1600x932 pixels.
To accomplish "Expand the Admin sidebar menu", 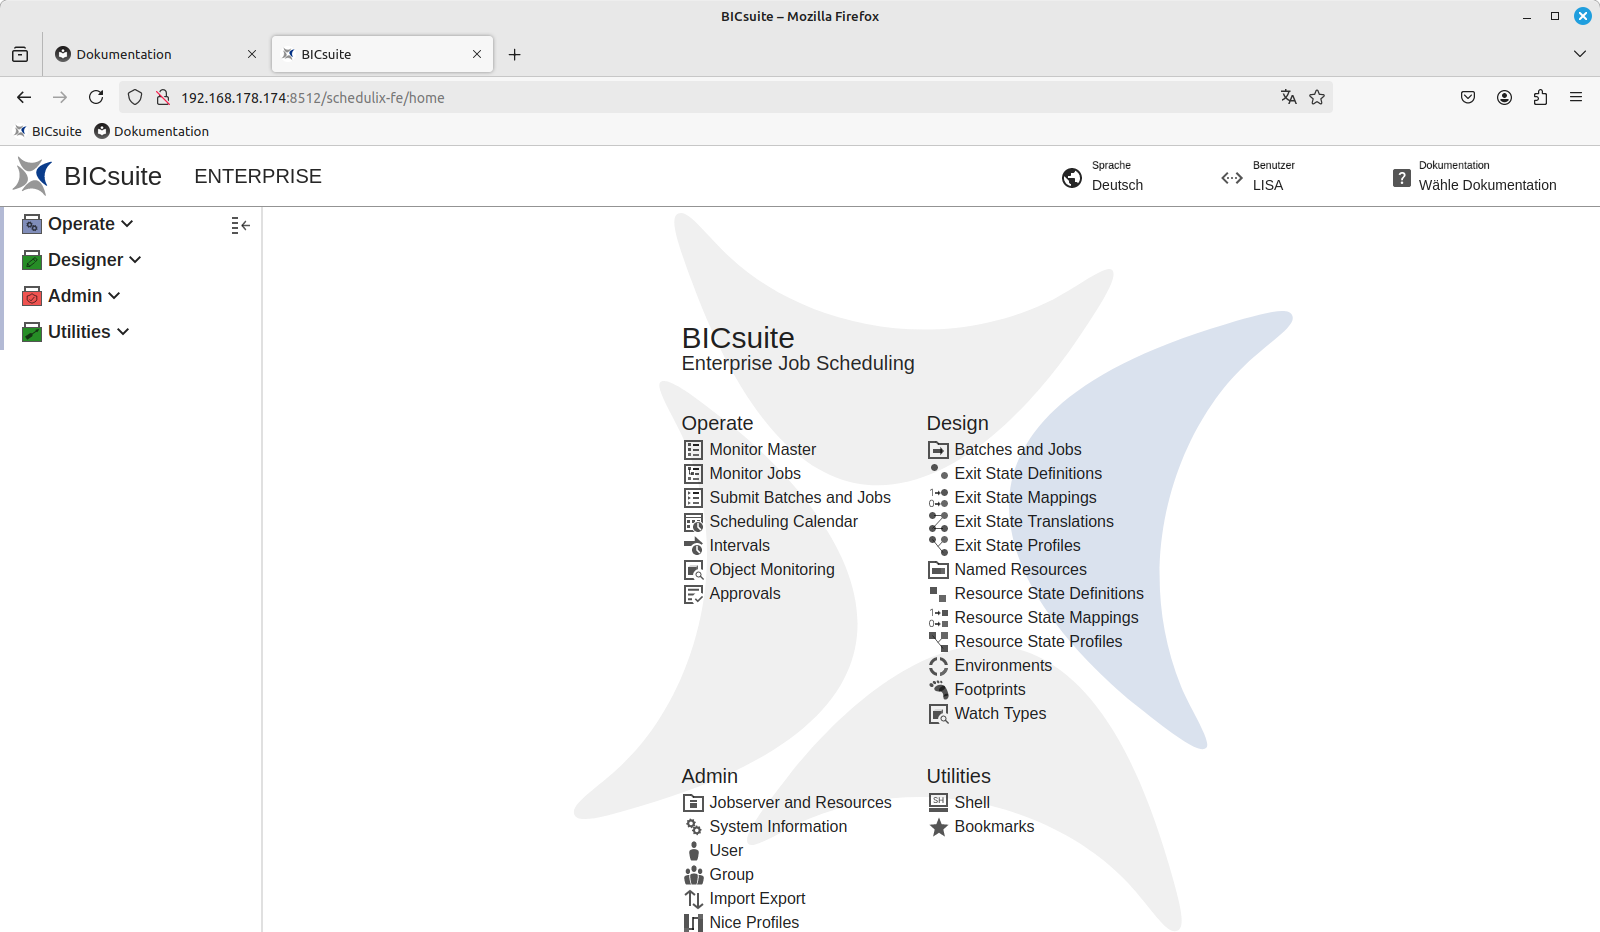I will tap(84, 296).
